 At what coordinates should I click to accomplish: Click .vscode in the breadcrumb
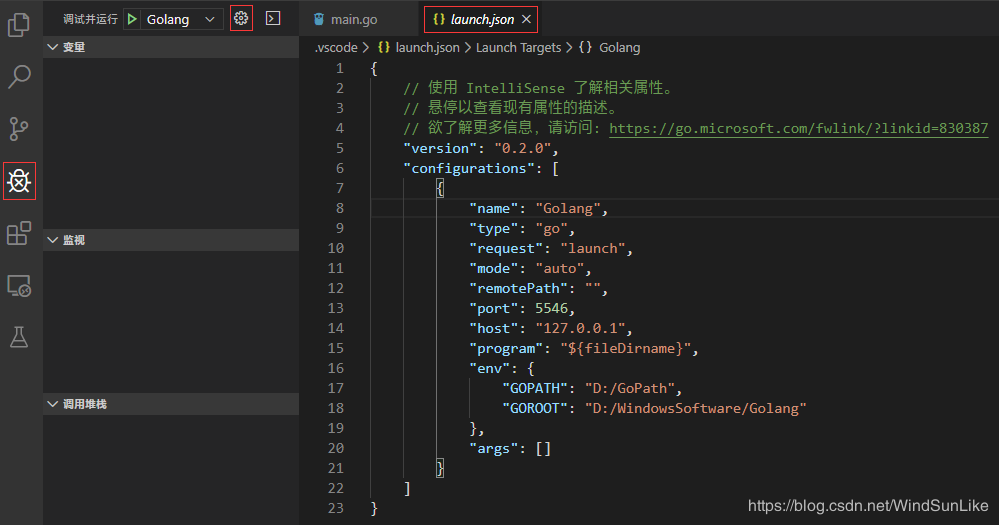337,47
